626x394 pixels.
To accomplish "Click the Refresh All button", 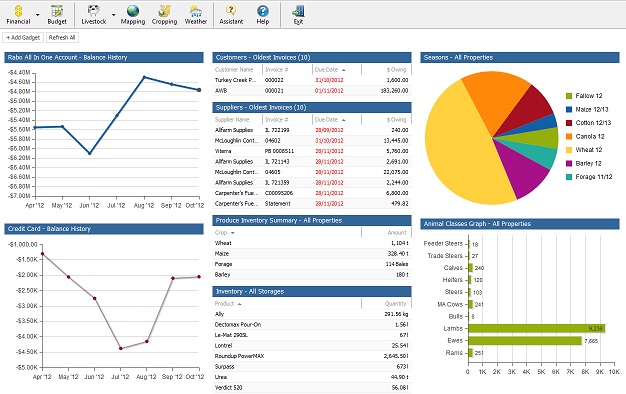I will pos(62,38).
